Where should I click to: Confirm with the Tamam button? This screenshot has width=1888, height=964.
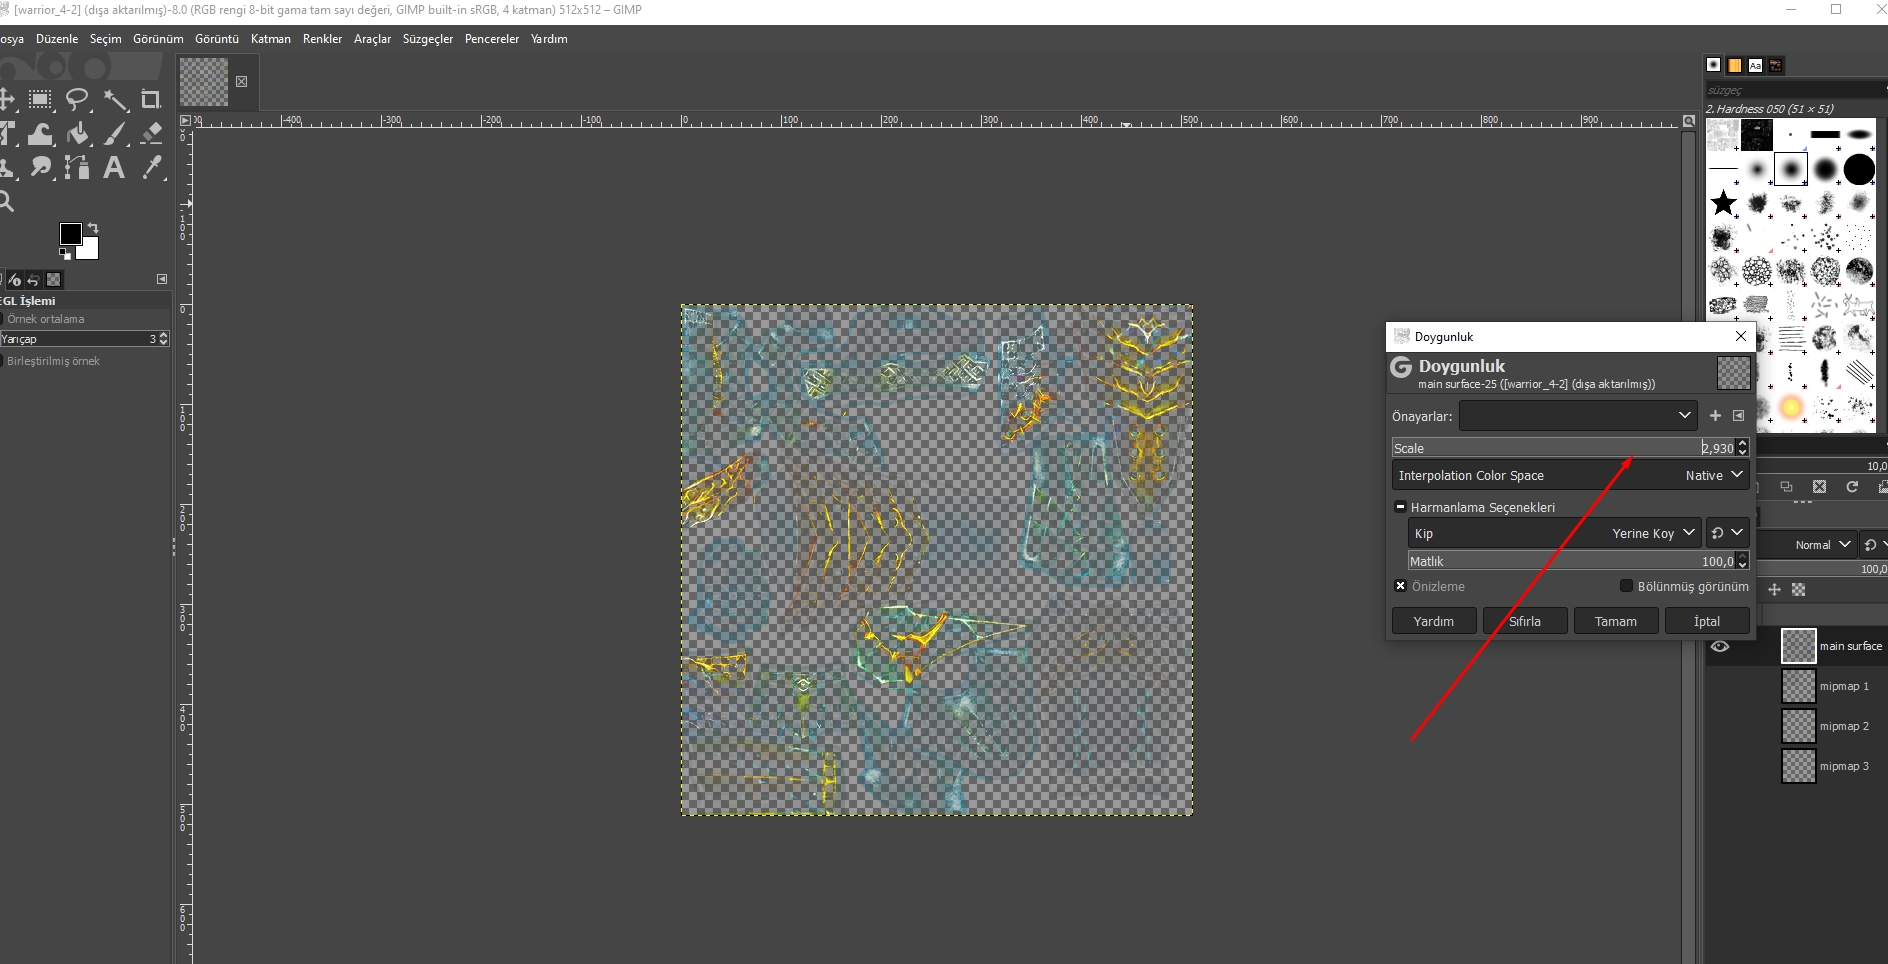(x=1616, y=621)
